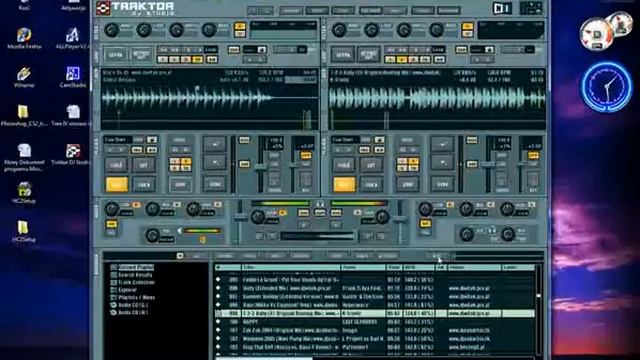Click deck A waveform display

pos(210,99)
